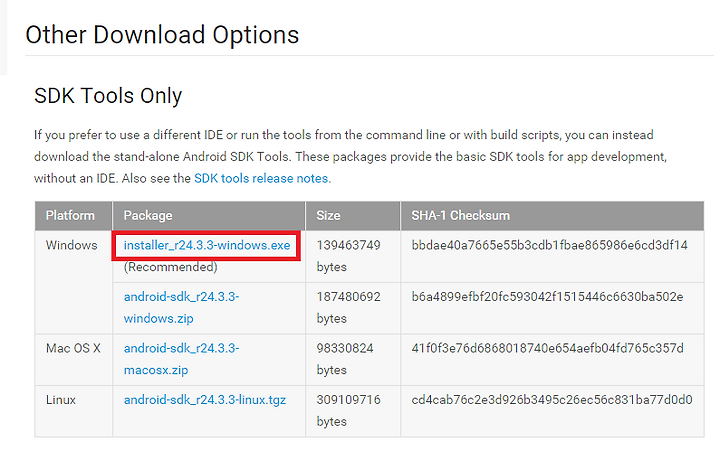The image size is (720, 451).
Task: Select checksum starting with 41f0f3e76d68
Action: pos(547,348)
